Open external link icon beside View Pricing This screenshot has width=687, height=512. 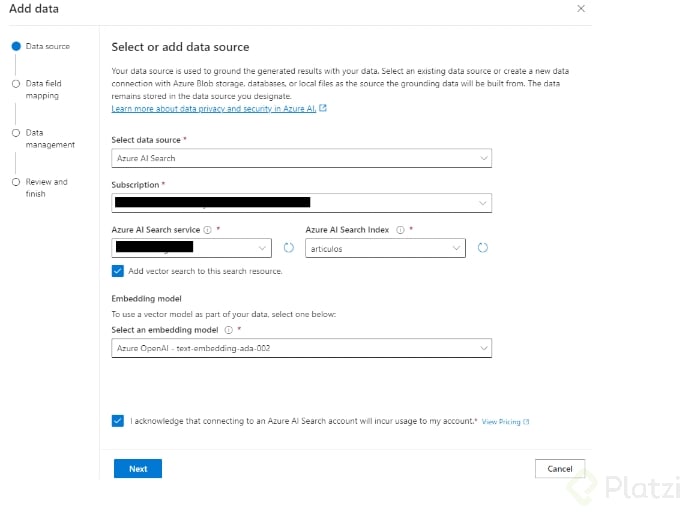coord(526,422)
